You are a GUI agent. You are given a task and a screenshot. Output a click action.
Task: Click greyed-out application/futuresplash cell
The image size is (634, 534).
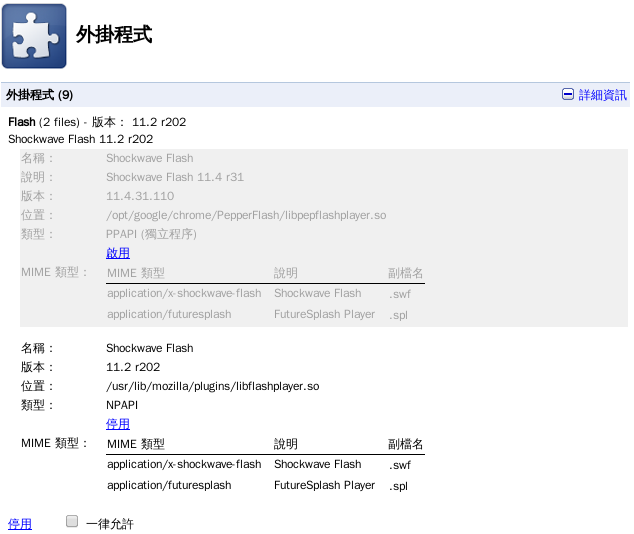click(169, 314)
